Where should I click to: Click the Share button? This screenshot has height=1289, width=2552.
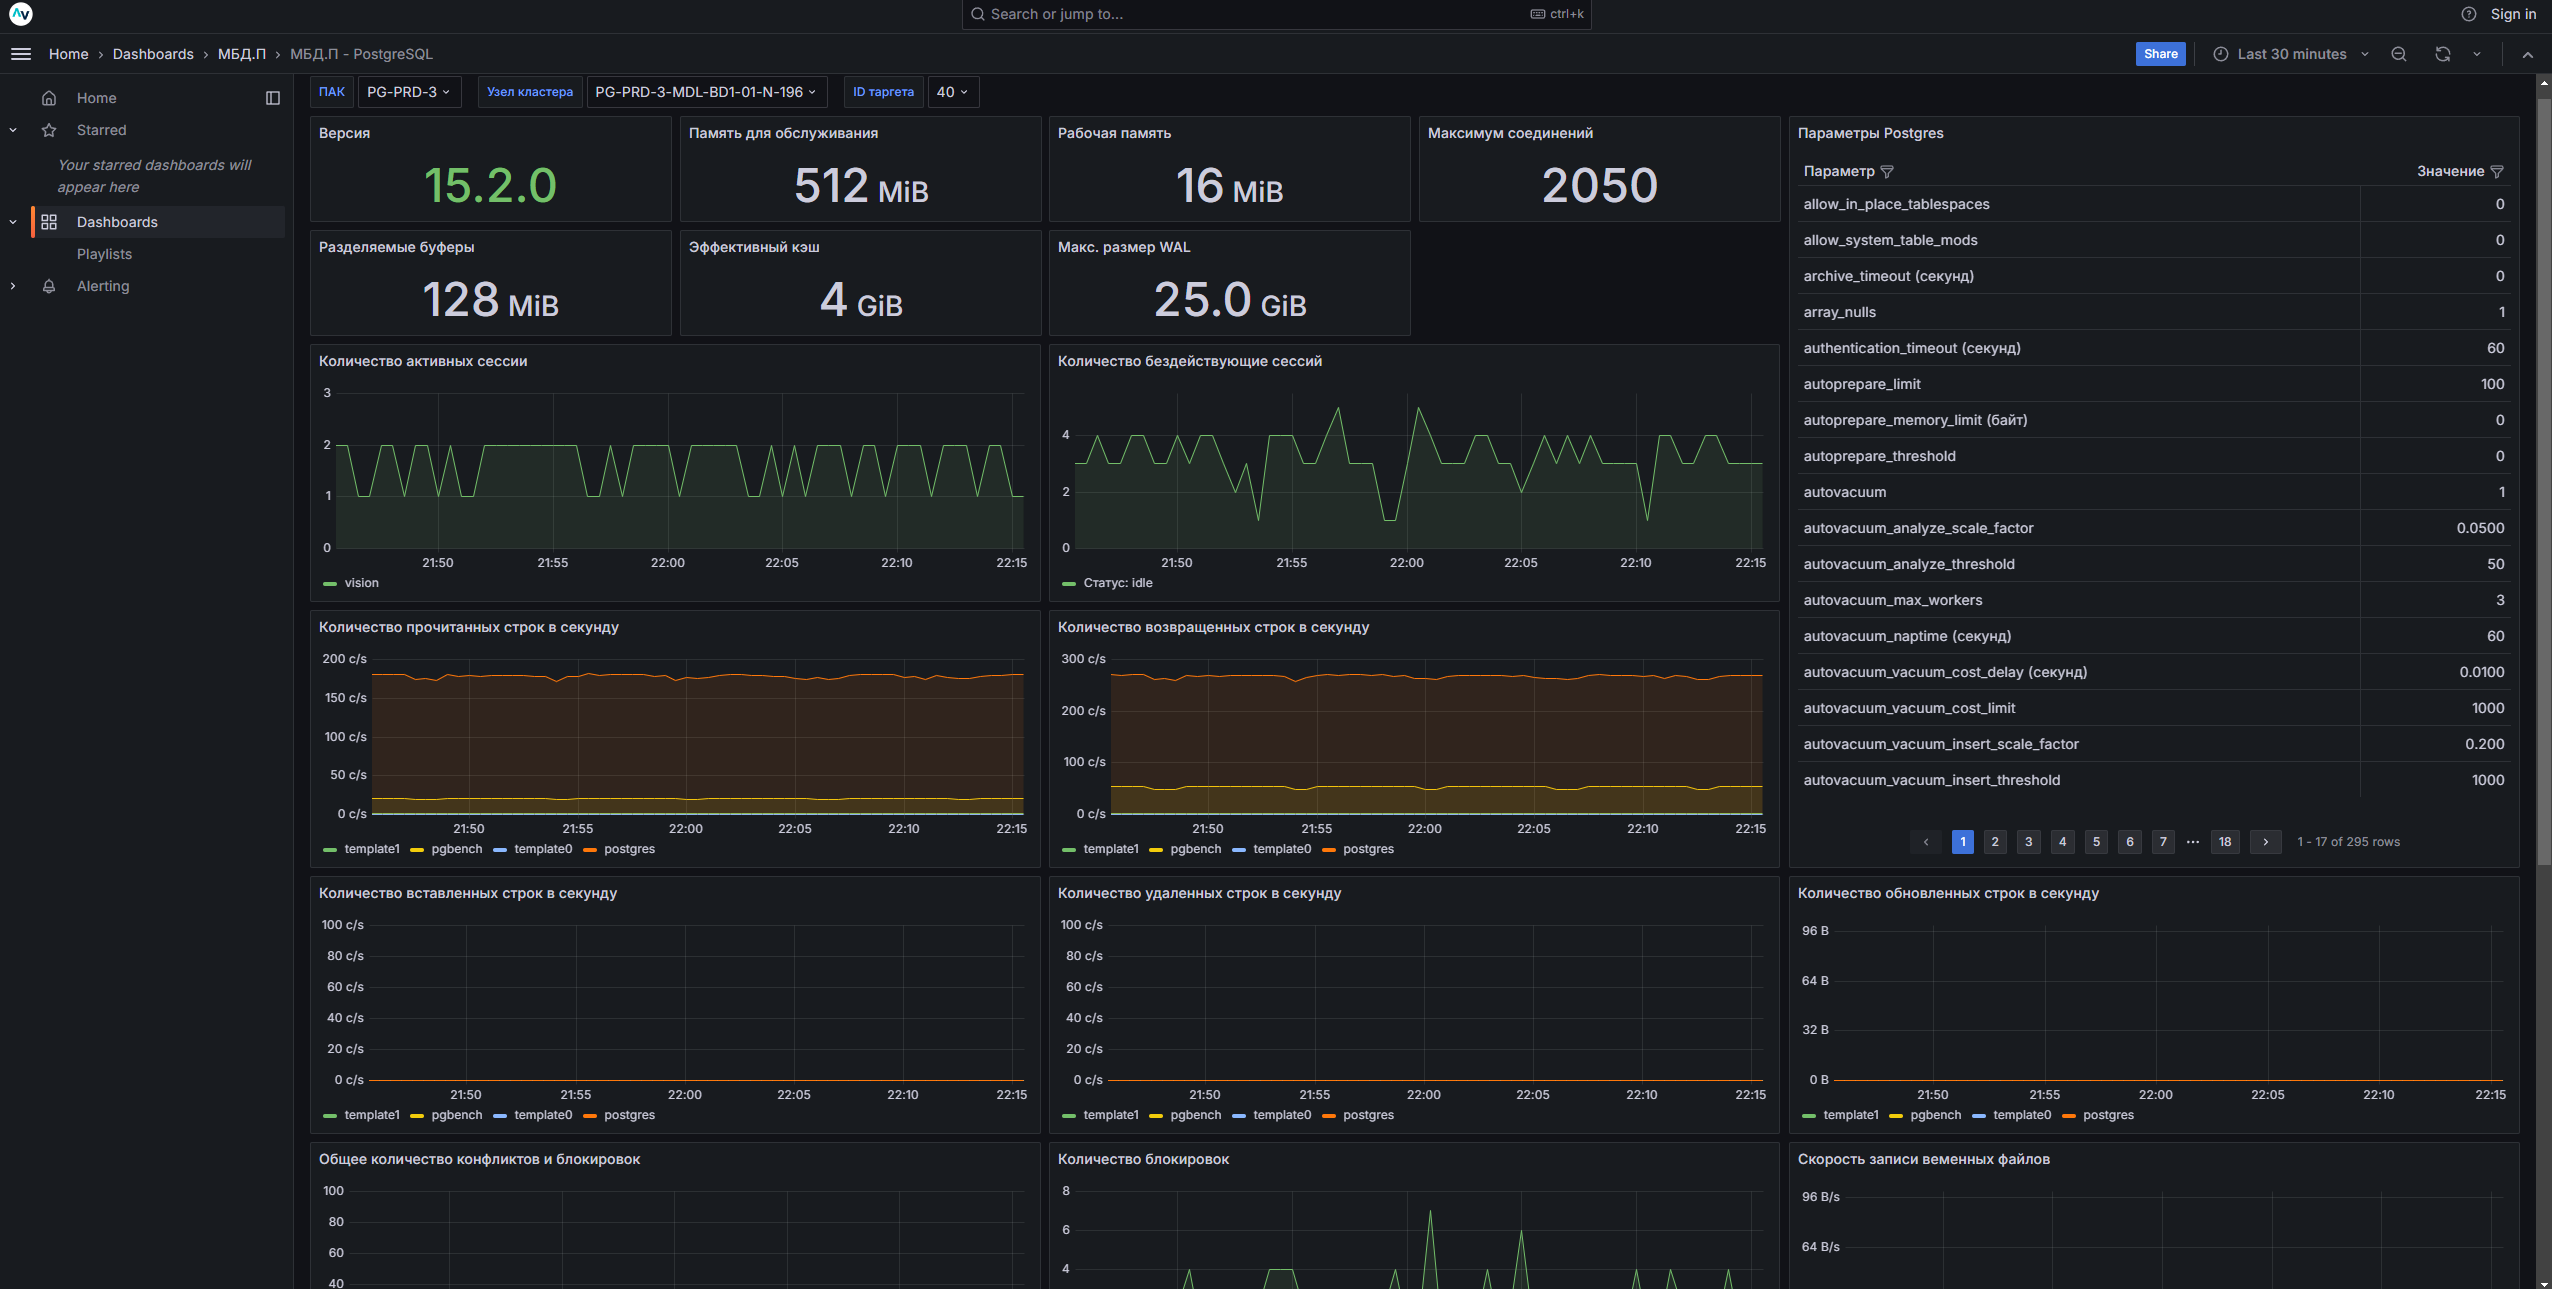pyautogui.click(x=2160, y=54)
